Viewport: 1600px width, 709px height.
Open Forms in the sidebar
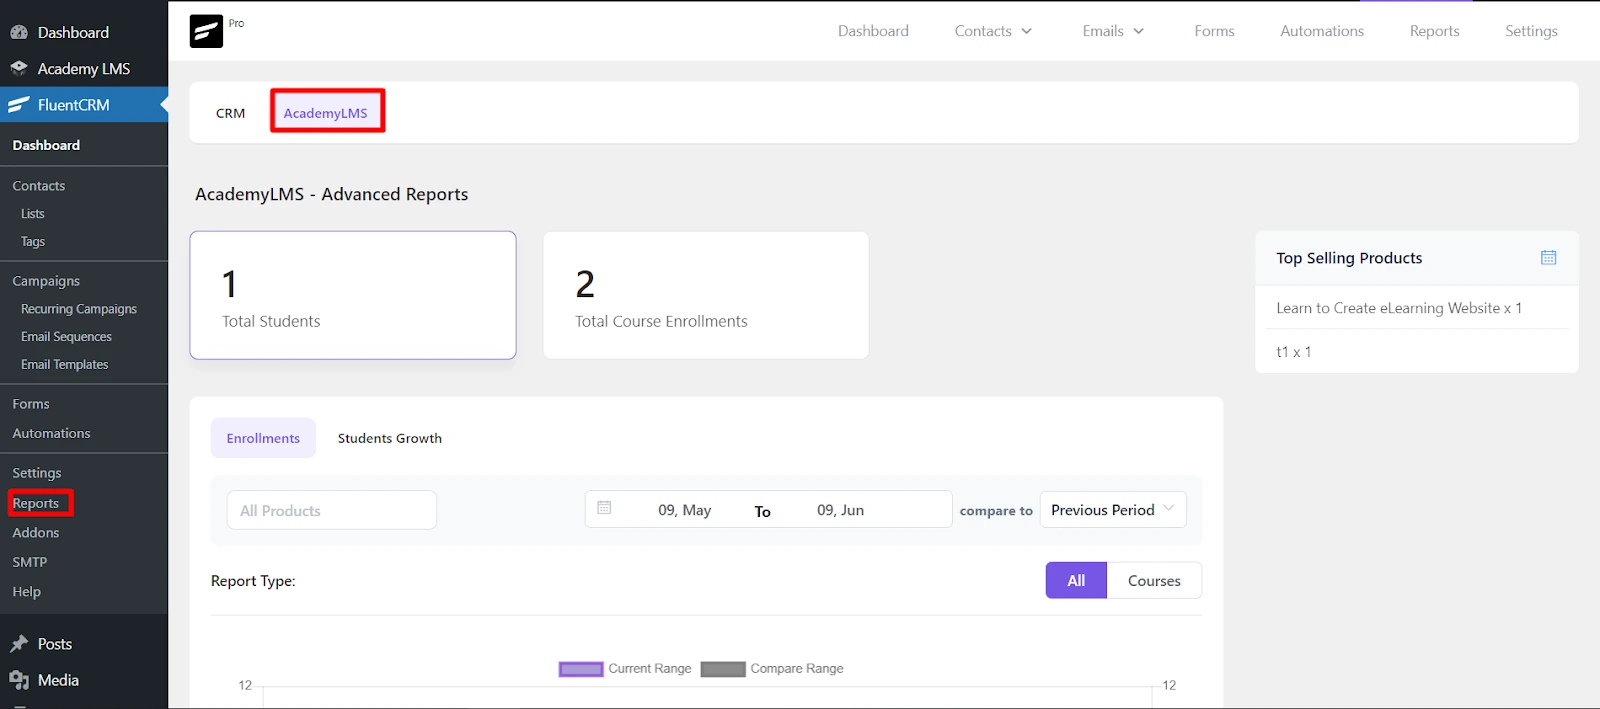pos(31,404)
